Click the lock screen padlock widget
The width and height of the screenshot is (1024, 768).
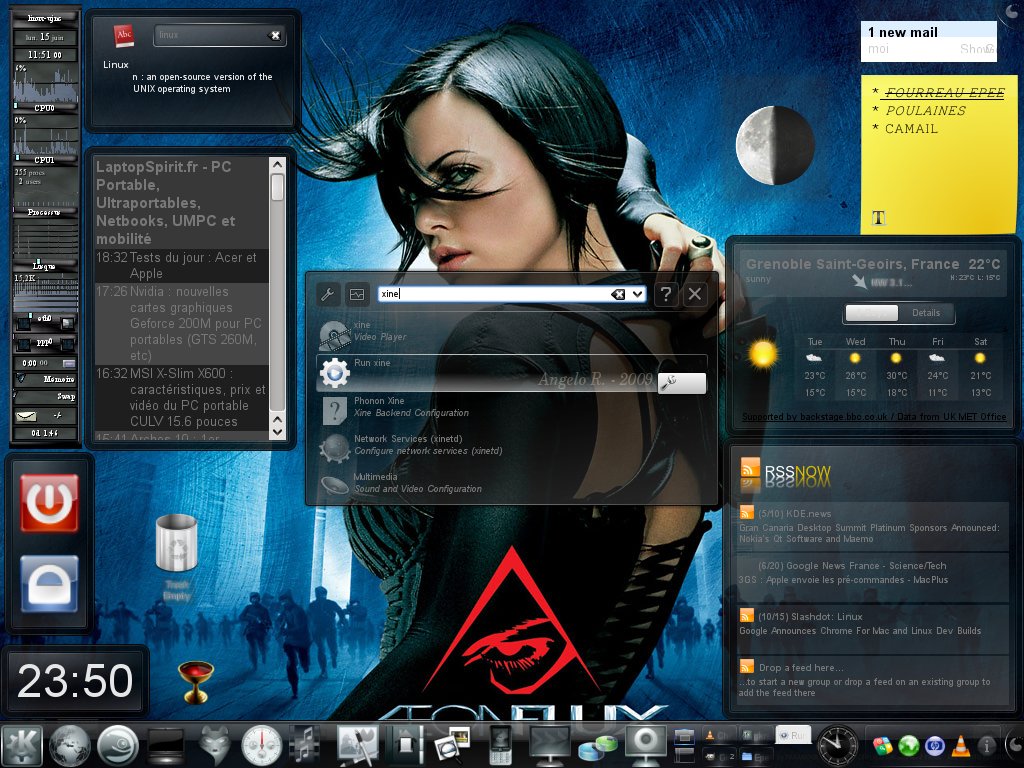tap(50, 584)
